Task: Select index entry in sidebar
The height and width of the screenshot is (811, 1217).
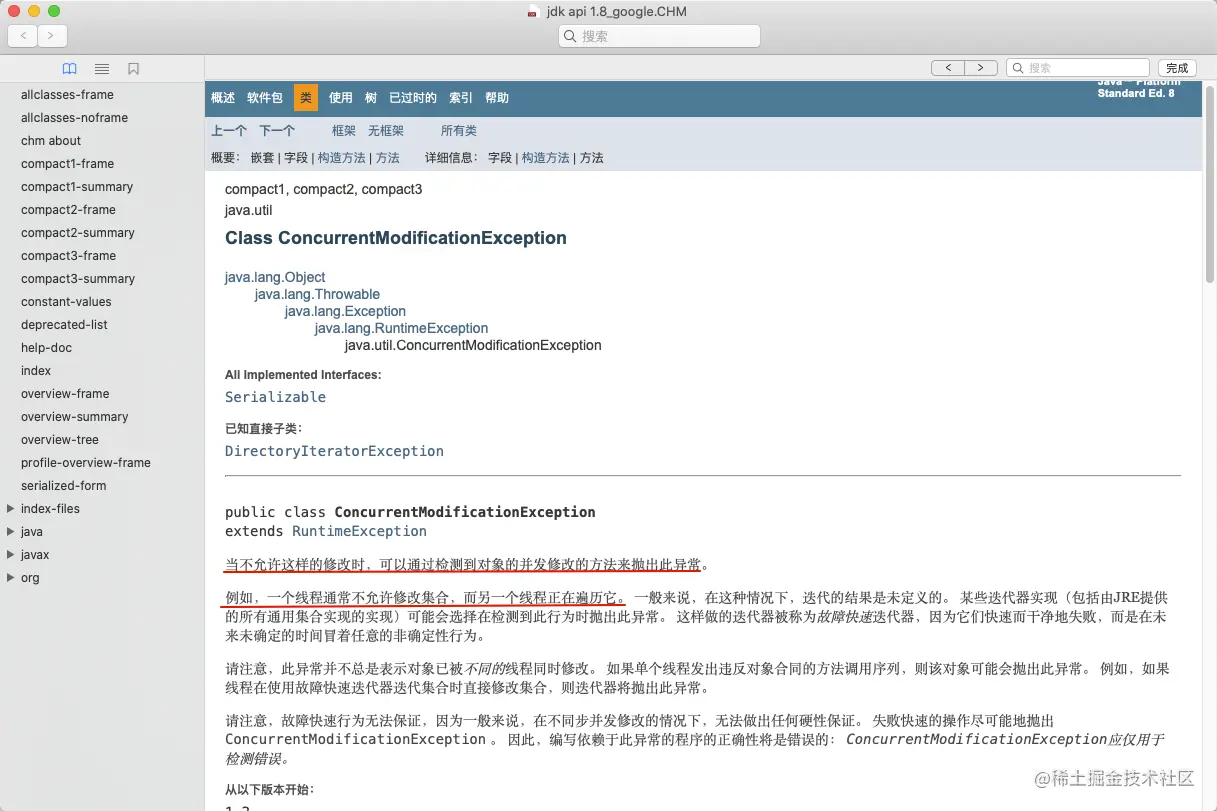Action: click(36, 371)
